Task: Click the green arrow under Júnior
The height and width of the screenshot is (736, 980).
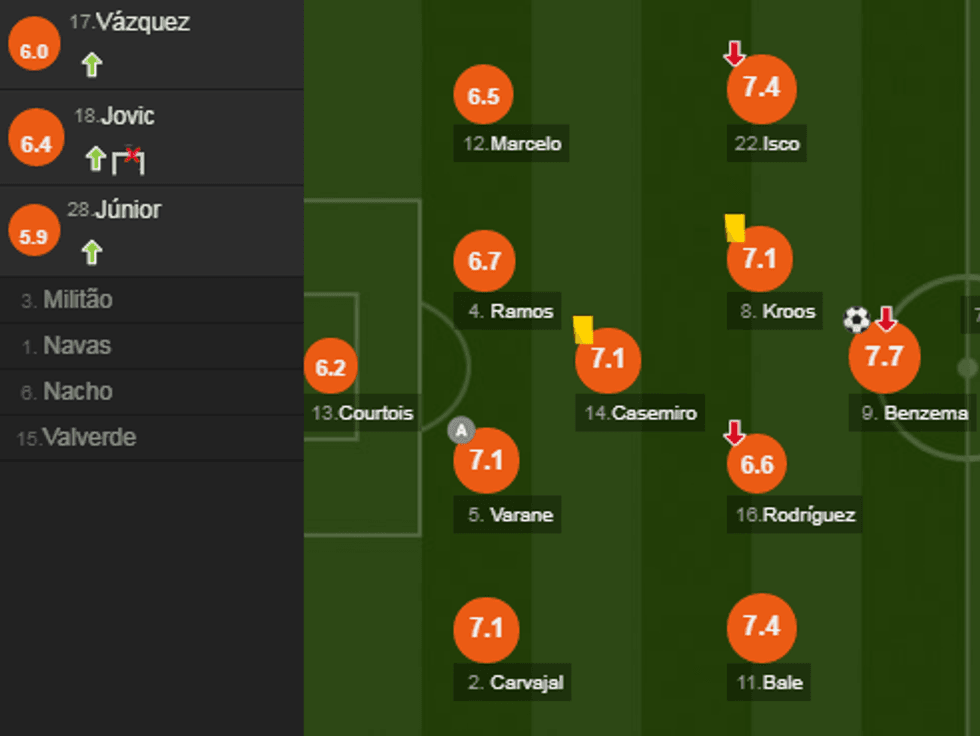Action: pos(92,252)
